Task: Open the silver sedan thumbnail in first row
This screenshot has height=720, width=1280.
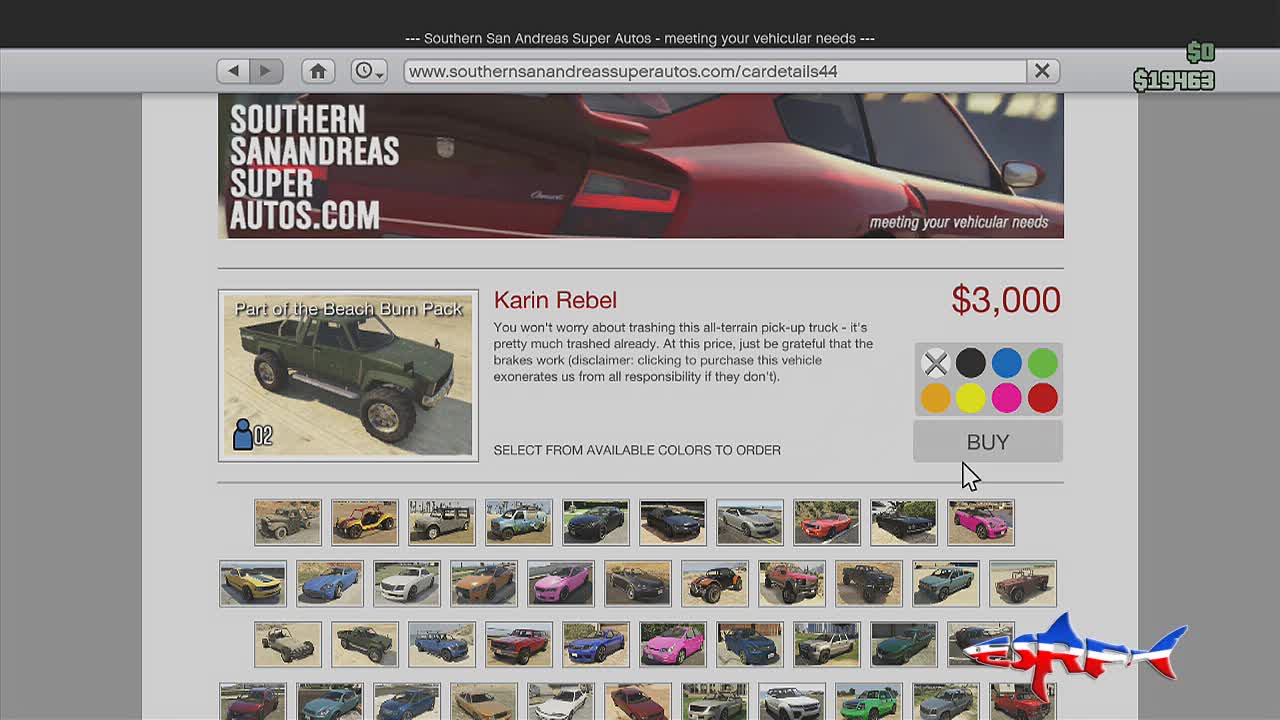Action: click(x=750, y=522)
